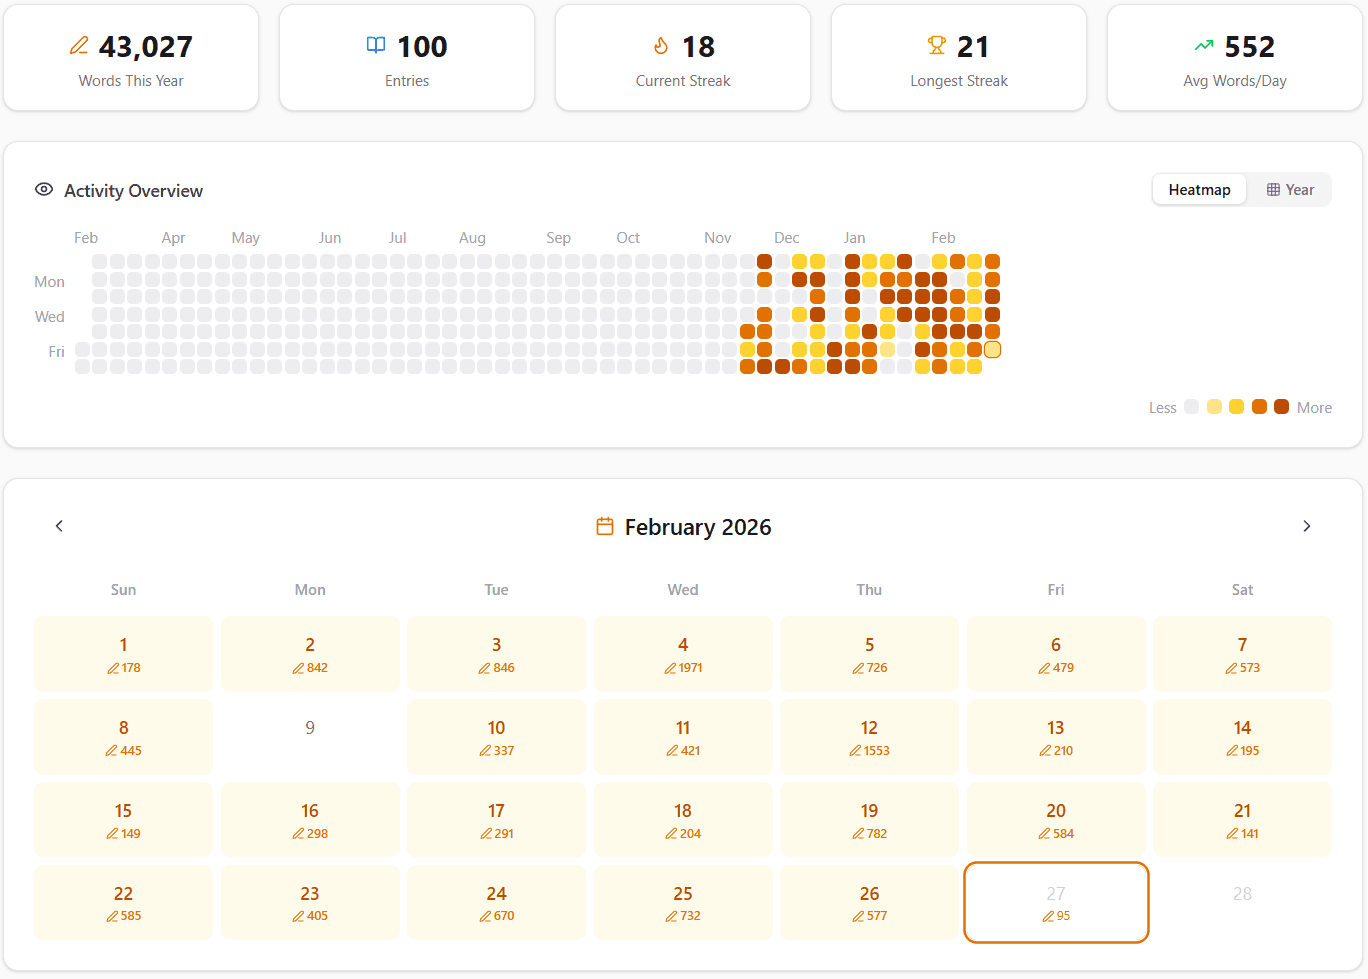Screen dimensions: 1368x979
Task: Click the eye icon beside Activity Overview
Action: 44,189
